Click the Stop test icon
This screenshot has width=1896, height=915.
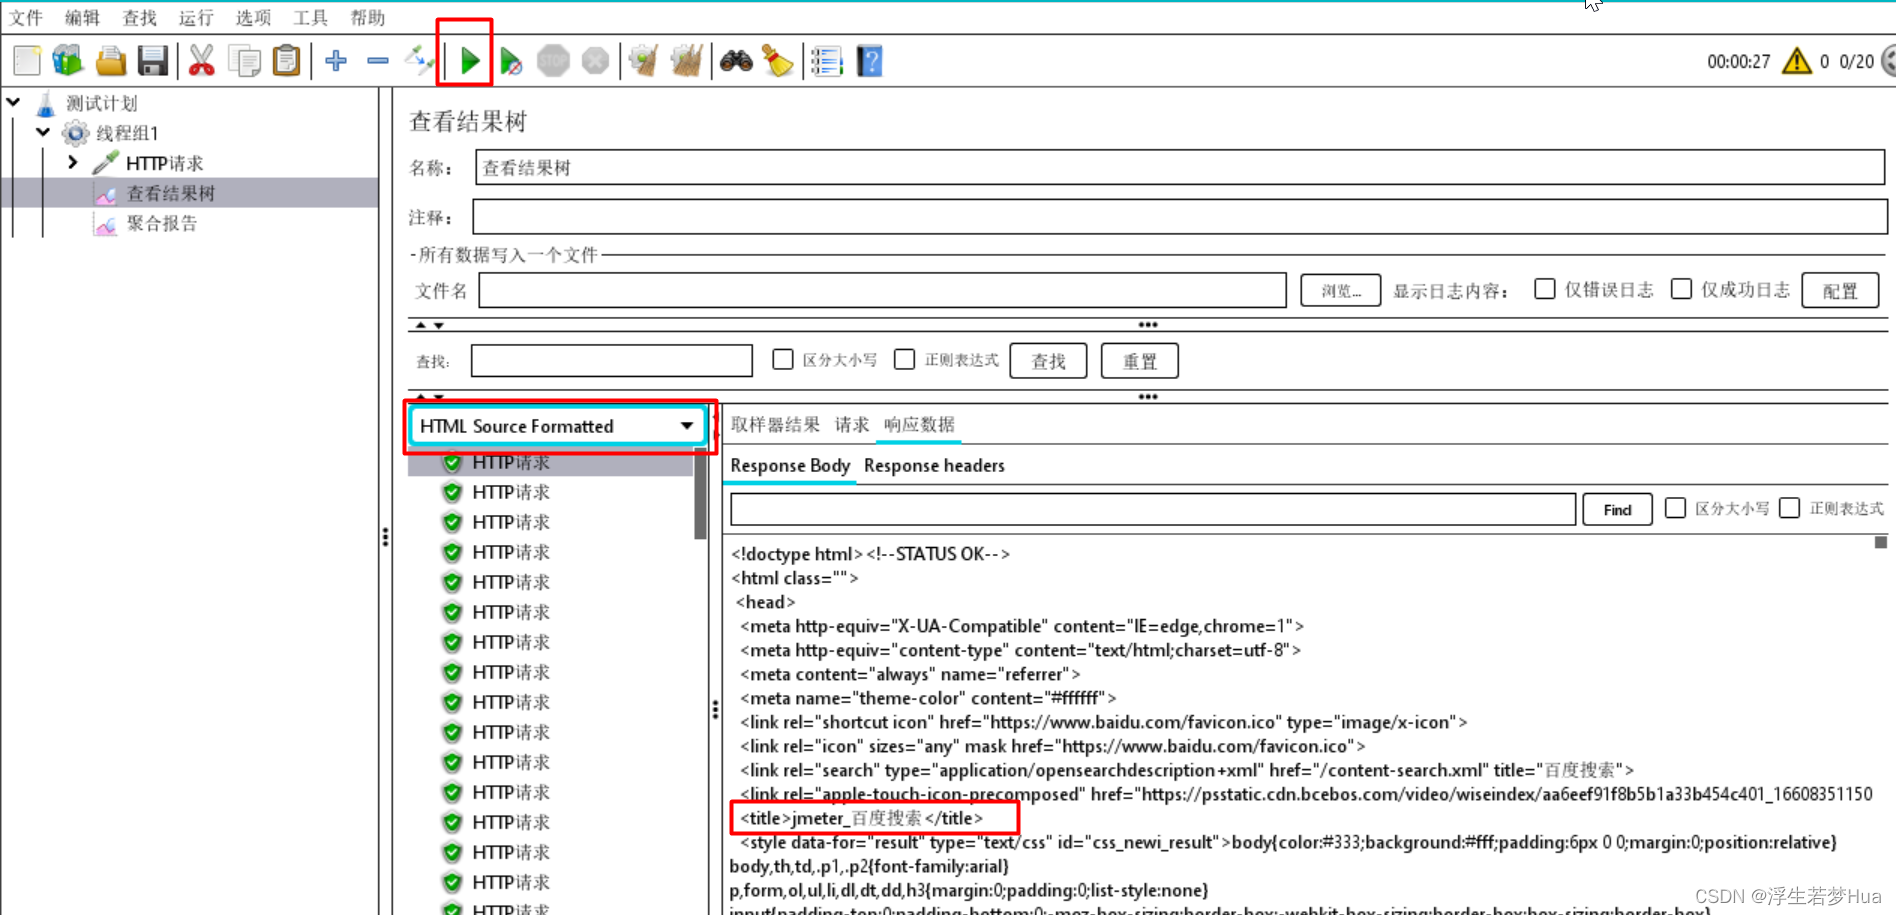[553, 61]
